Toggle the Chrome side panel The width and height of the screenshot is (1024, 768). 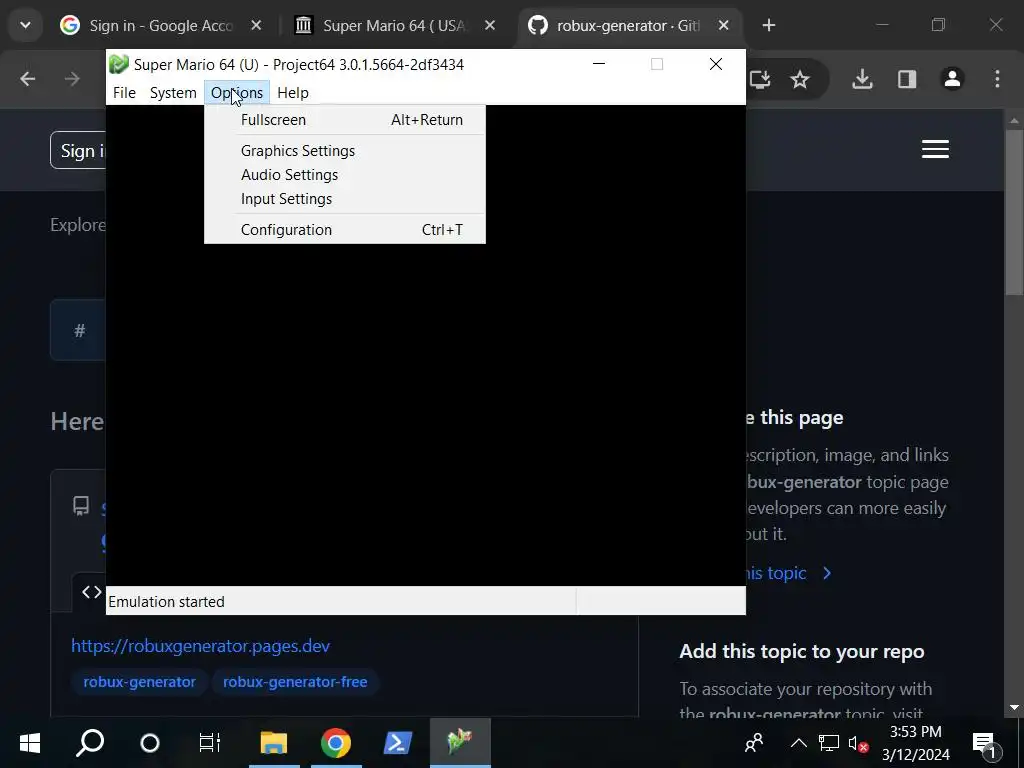(x=907, y=80)
